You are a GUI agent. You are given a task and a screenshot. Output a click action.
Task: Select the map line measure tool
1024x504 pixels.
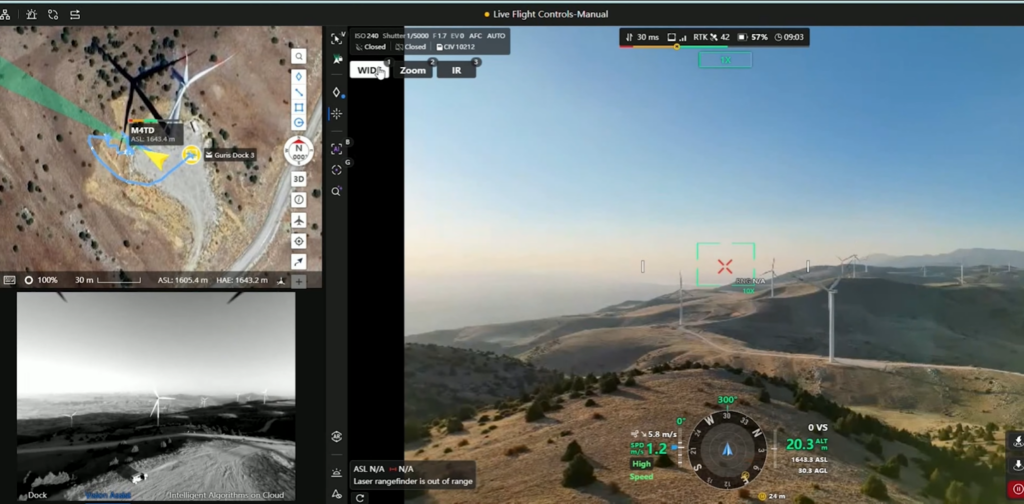(x=299, y=92)
